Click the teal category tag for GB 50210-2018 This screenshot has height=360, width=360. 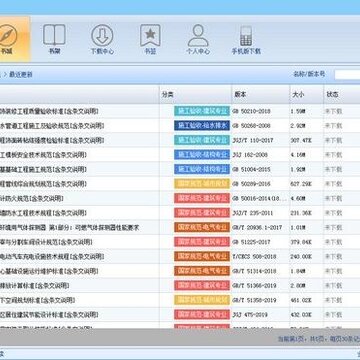pos(202,111)
